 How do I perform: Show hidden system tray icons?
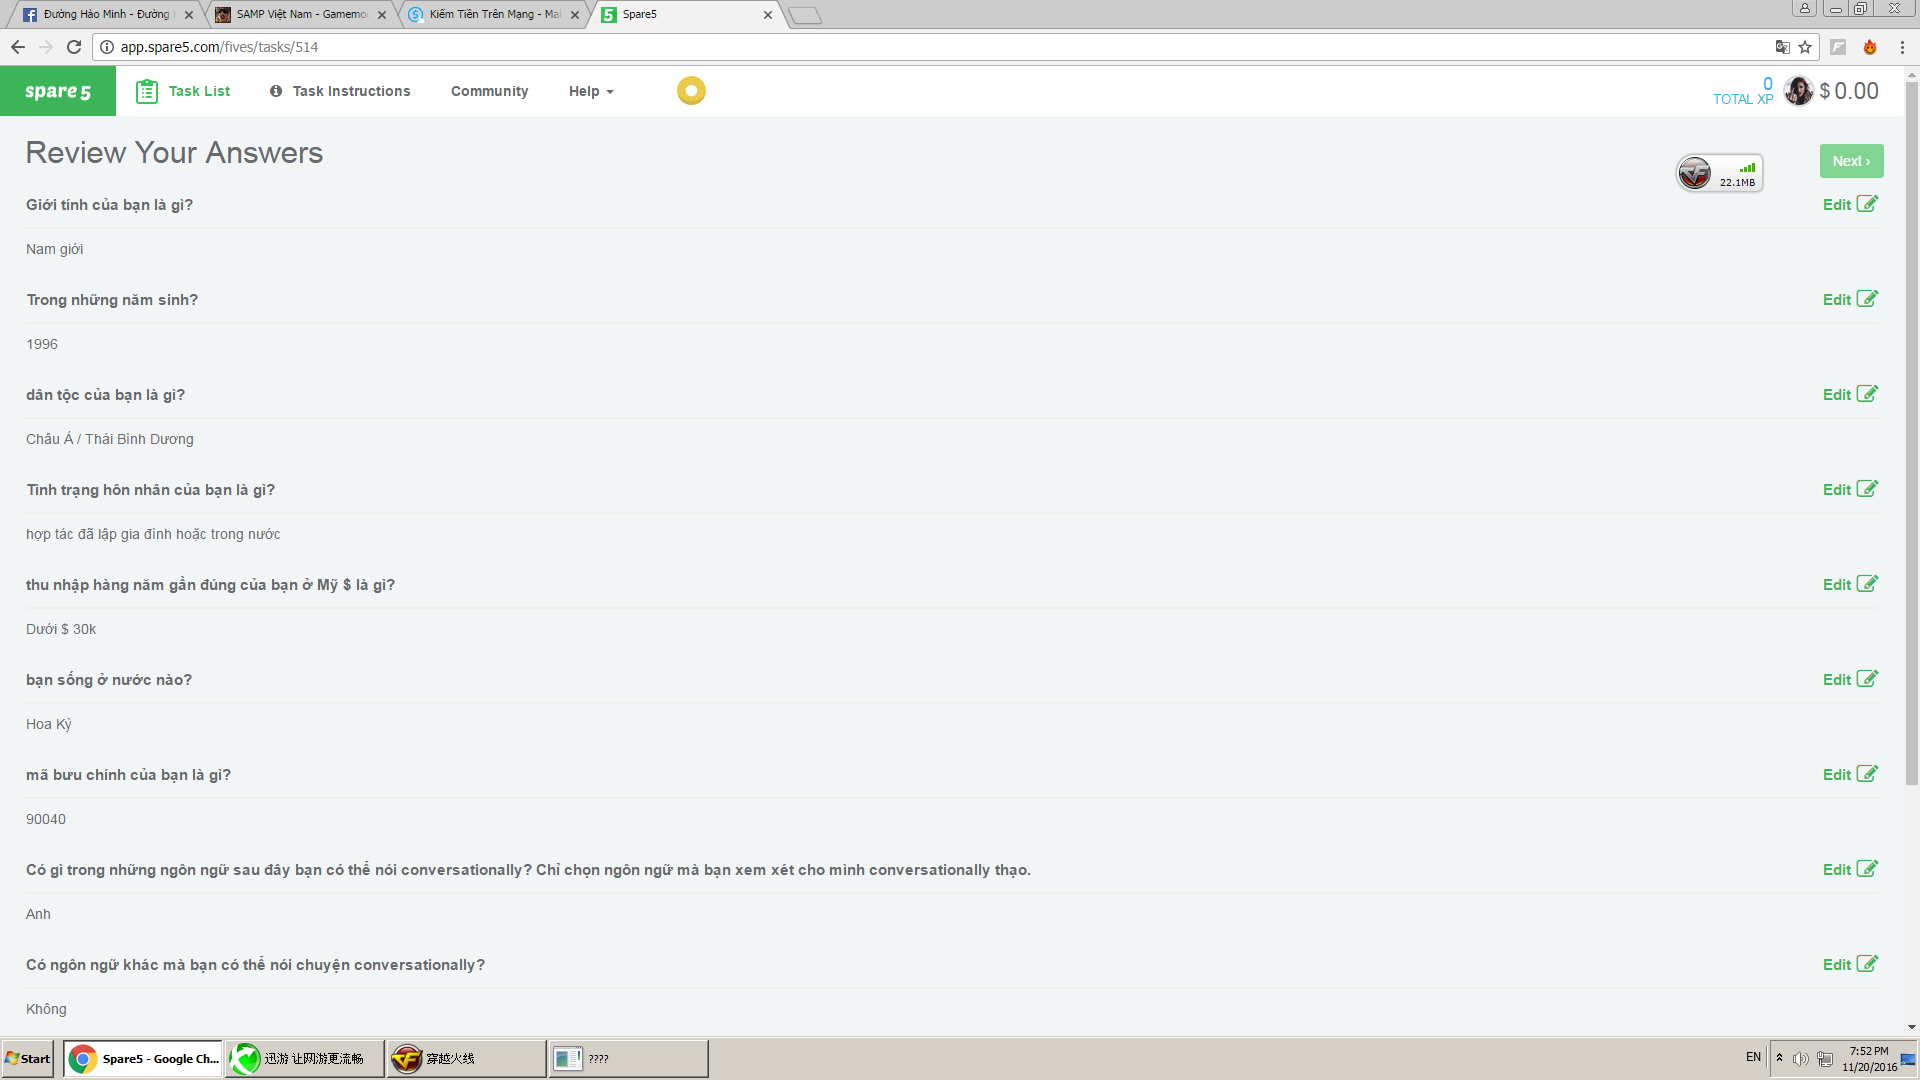(x=1779, y=1058)
